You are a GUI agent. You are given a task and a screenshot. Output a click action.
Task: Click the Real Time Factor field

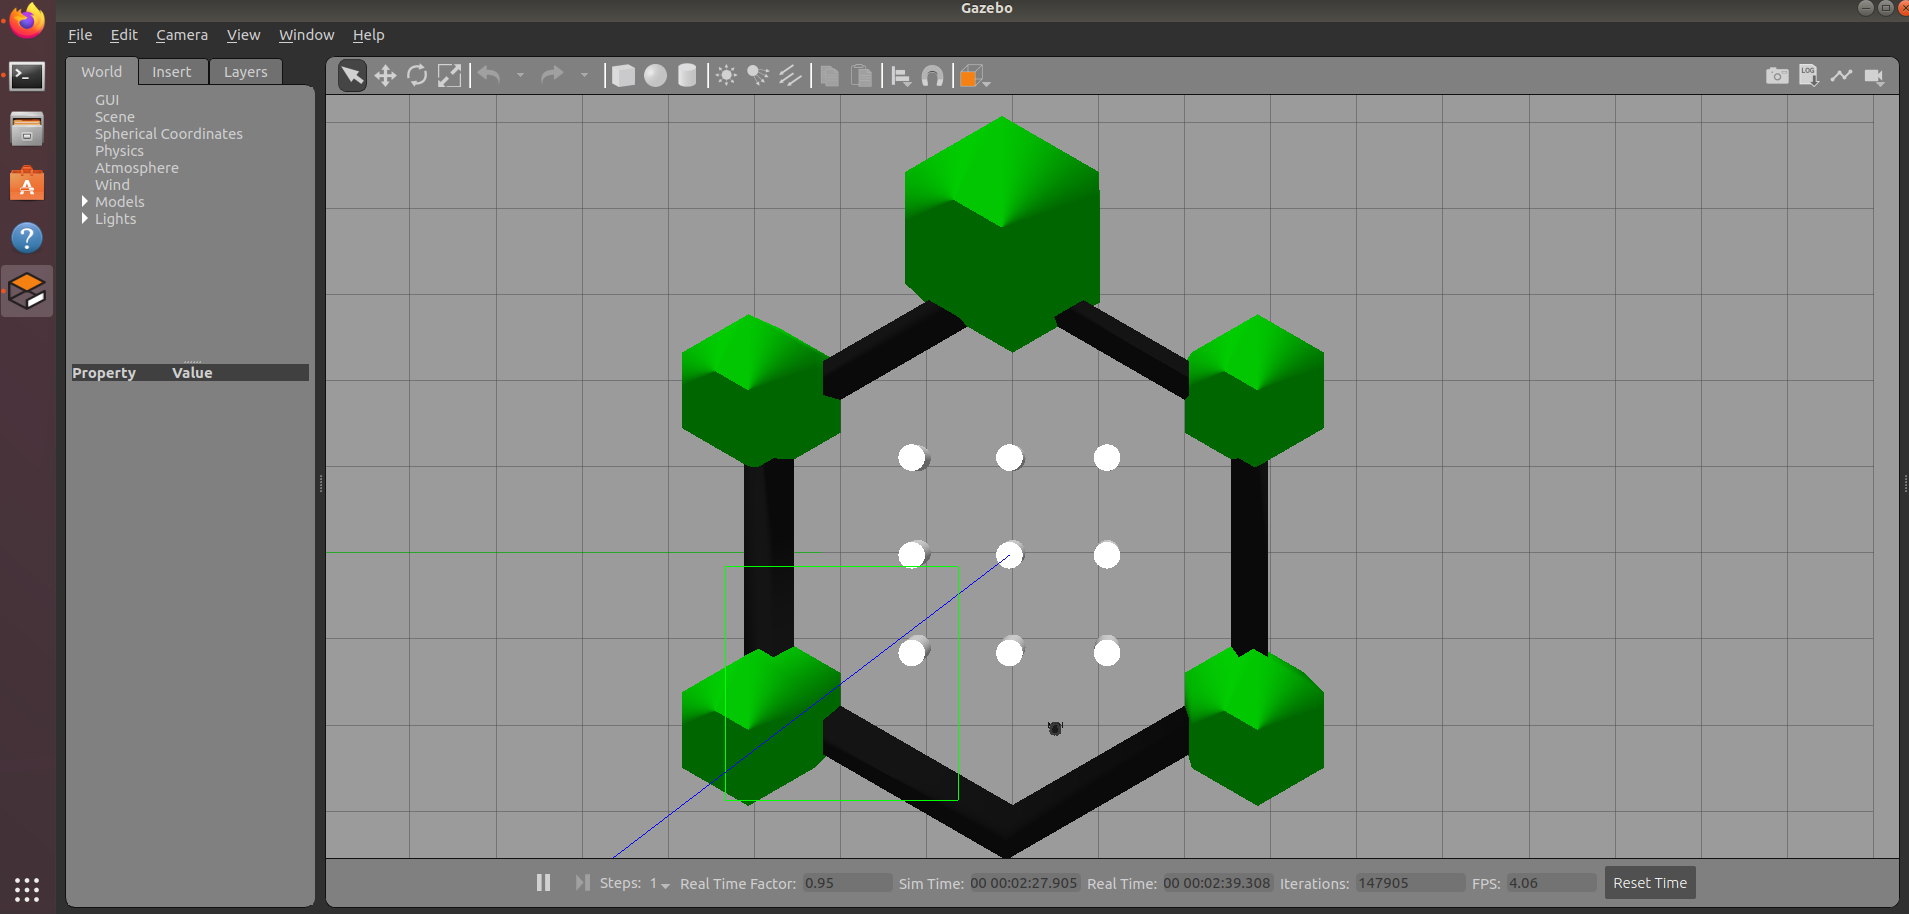tap(847, 883)
